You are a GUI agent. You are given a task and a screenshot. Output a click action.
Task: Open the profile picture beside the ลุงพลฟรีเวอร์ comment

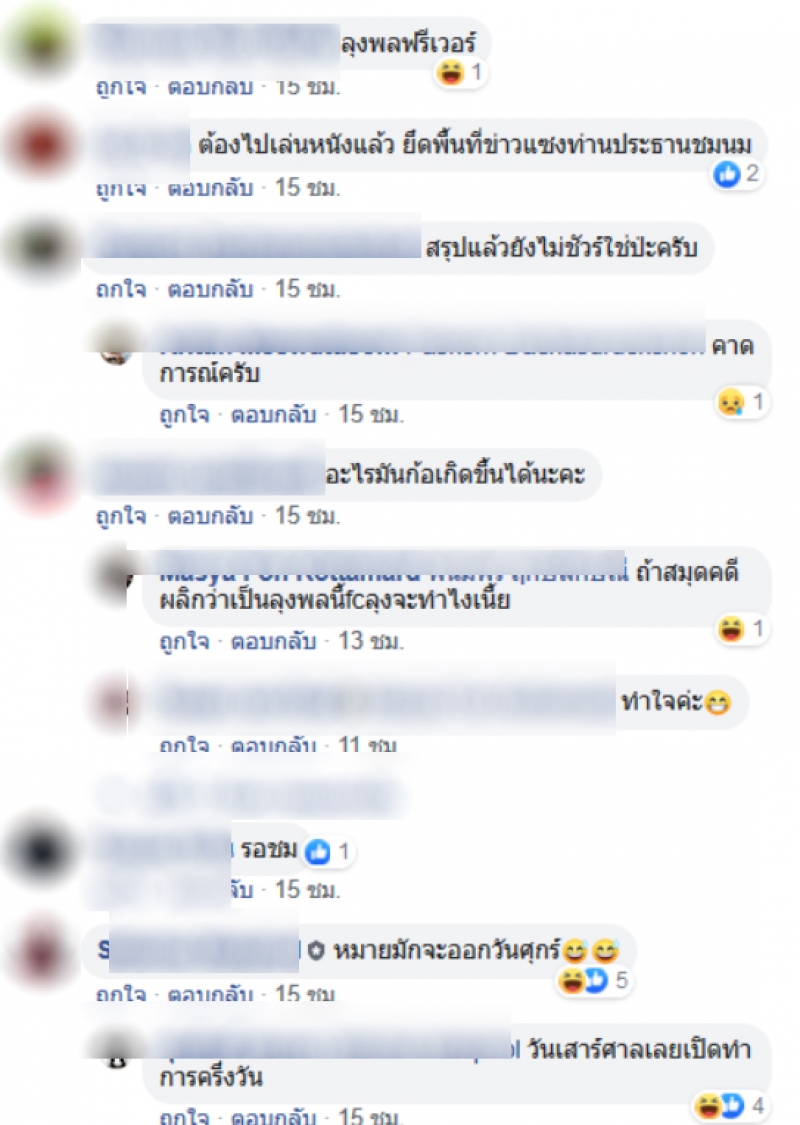point(40,42)
